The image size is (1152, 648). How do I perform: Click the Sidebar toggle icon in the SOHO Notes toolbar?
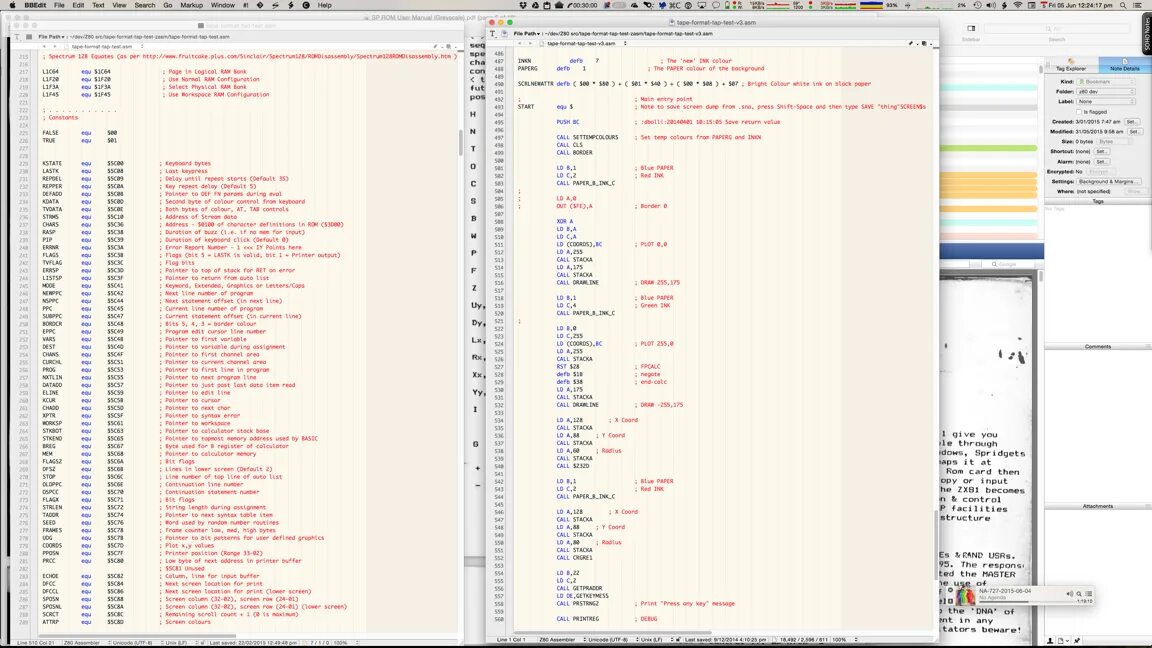(971, 29)
